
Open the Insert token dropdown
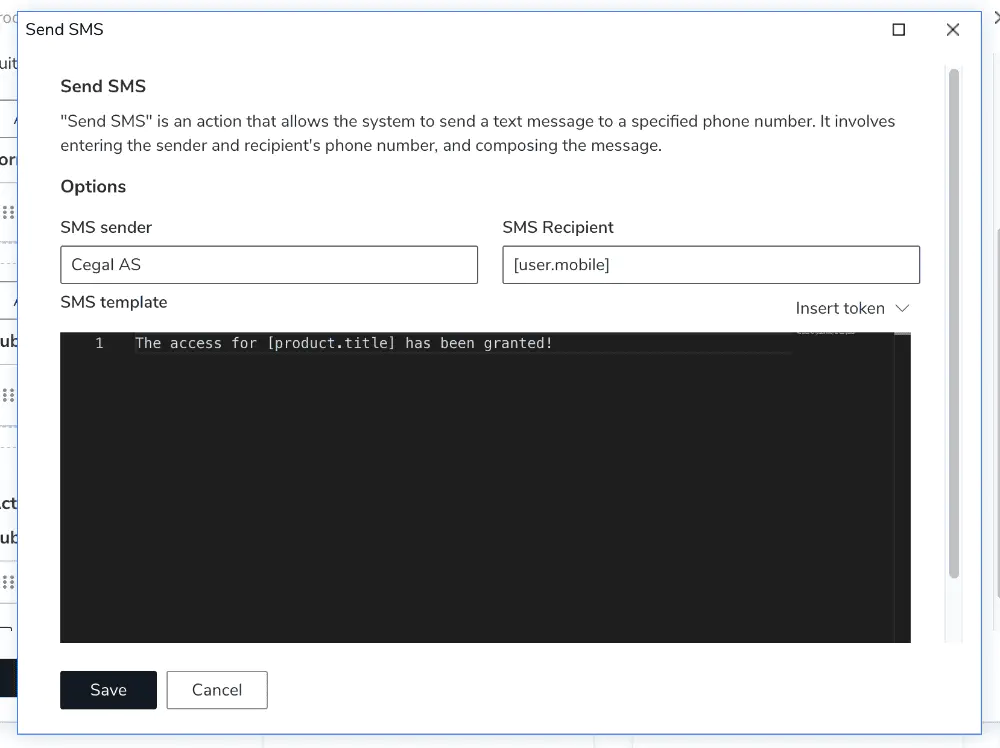pyautogui.click(x=840, y=308)
